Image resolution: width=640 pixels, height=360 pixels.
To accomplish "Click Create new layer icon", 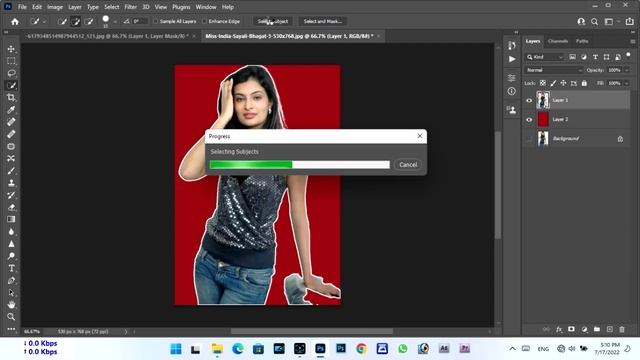I will point(609,329).
